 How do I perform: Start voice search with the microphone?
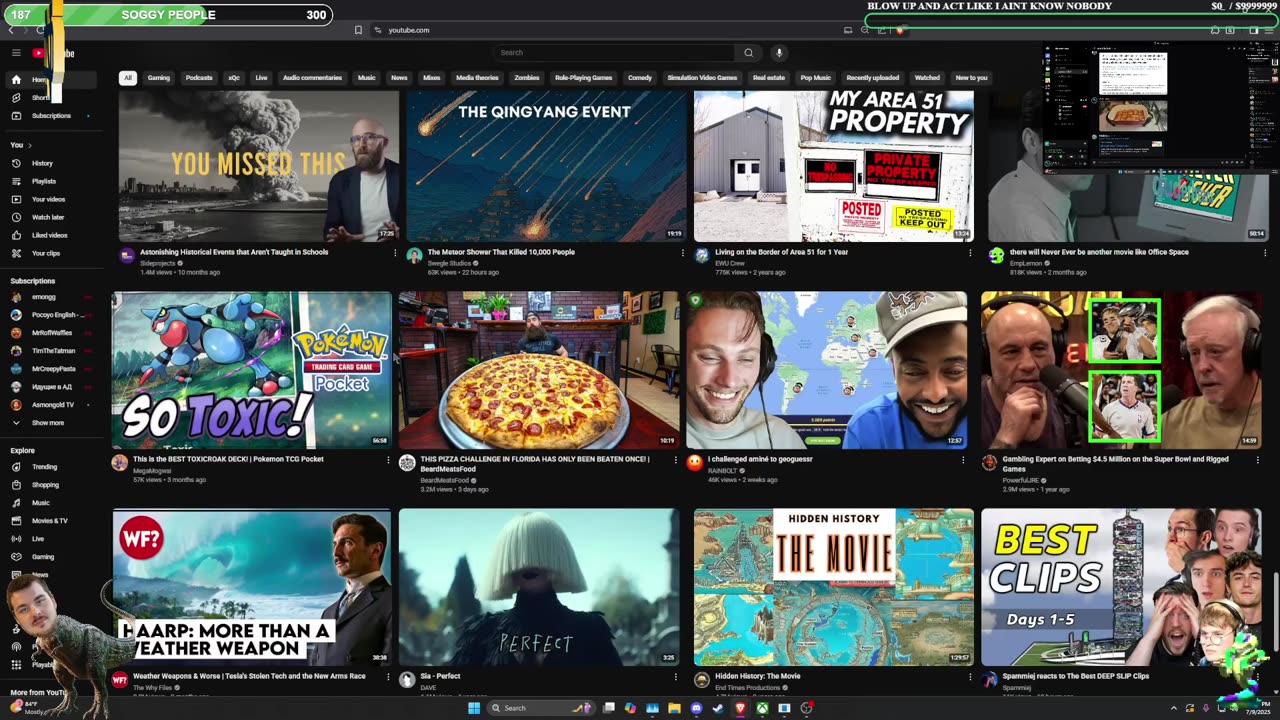click(x=779, y=53)
